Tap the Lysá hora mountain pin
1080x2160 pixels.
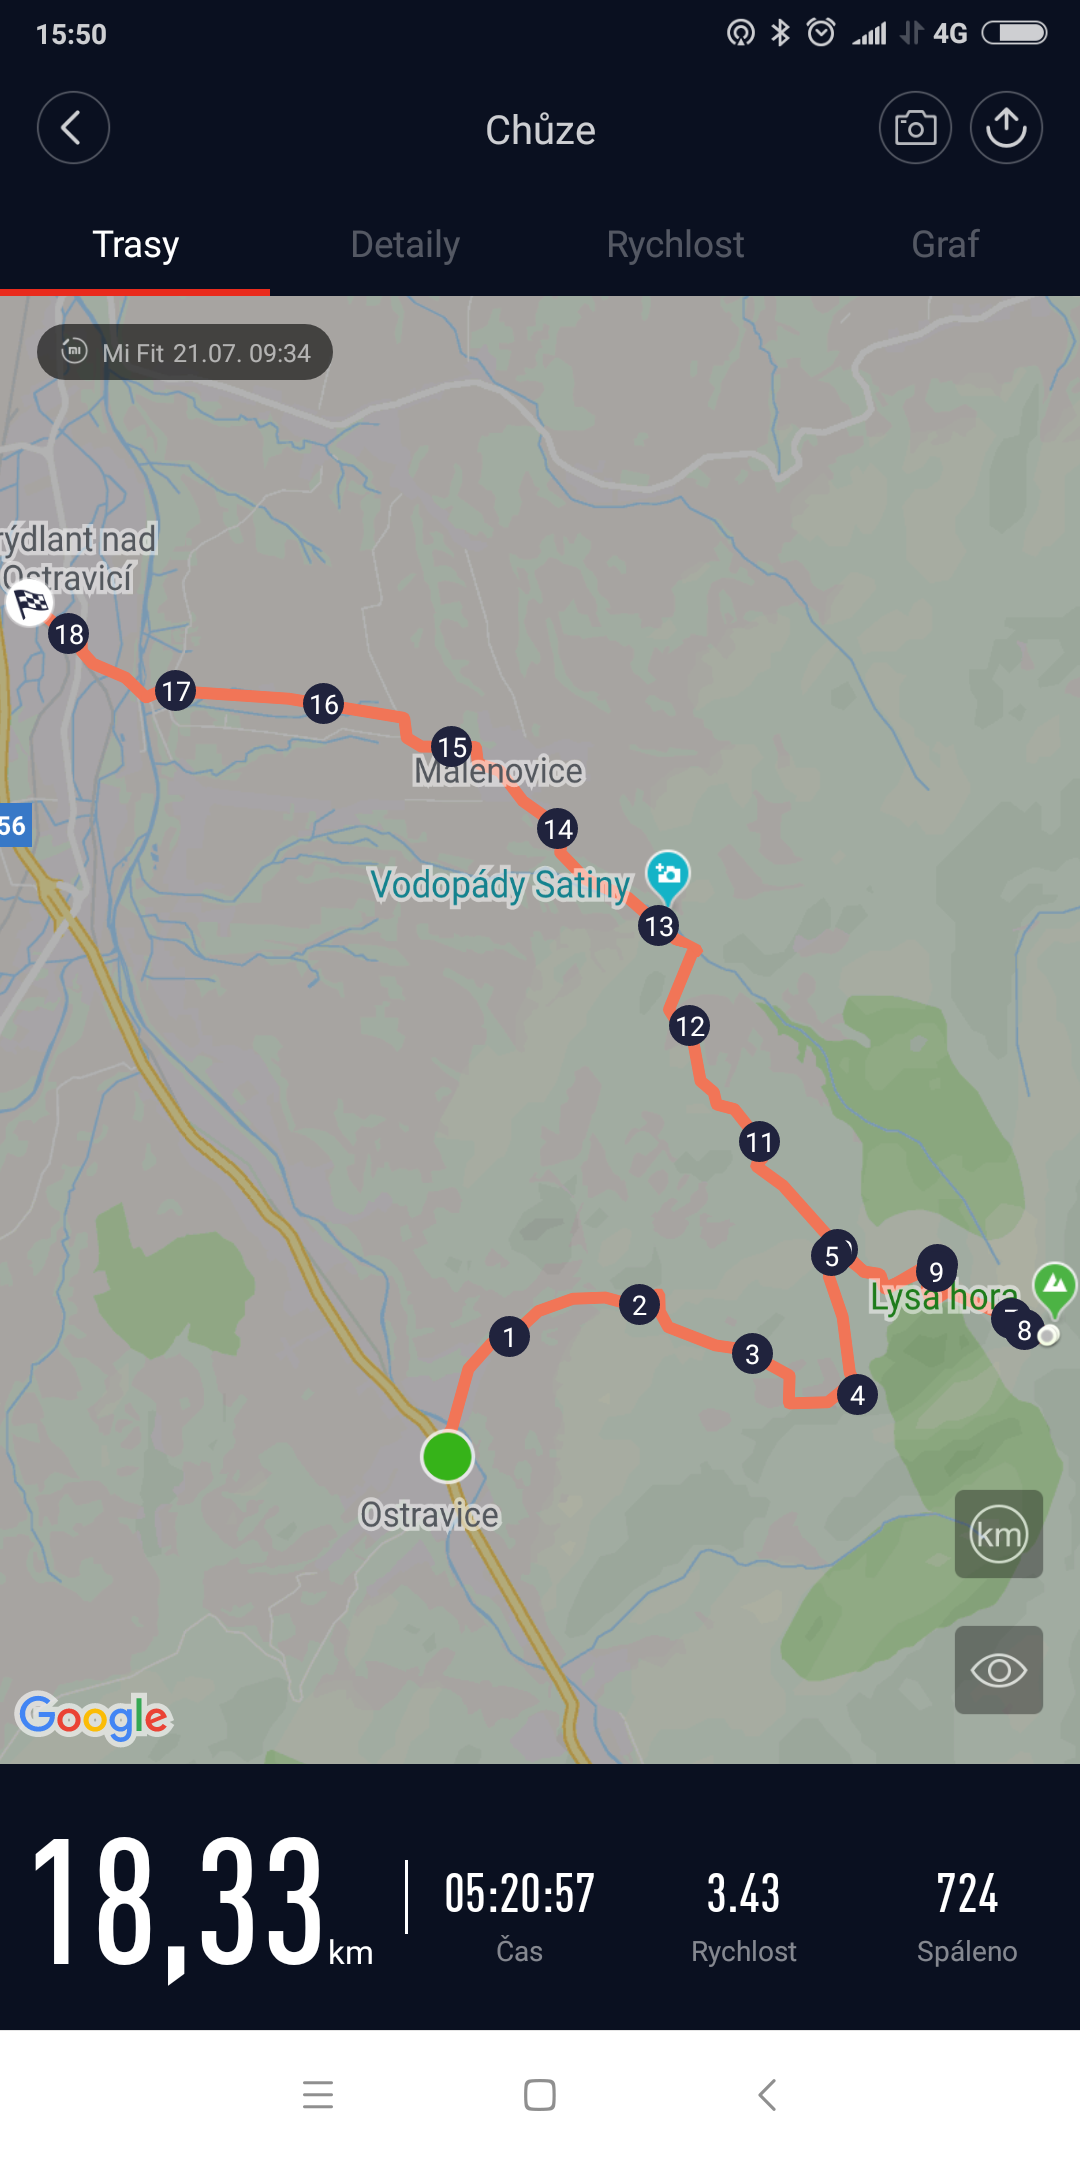point(1055,1288)
